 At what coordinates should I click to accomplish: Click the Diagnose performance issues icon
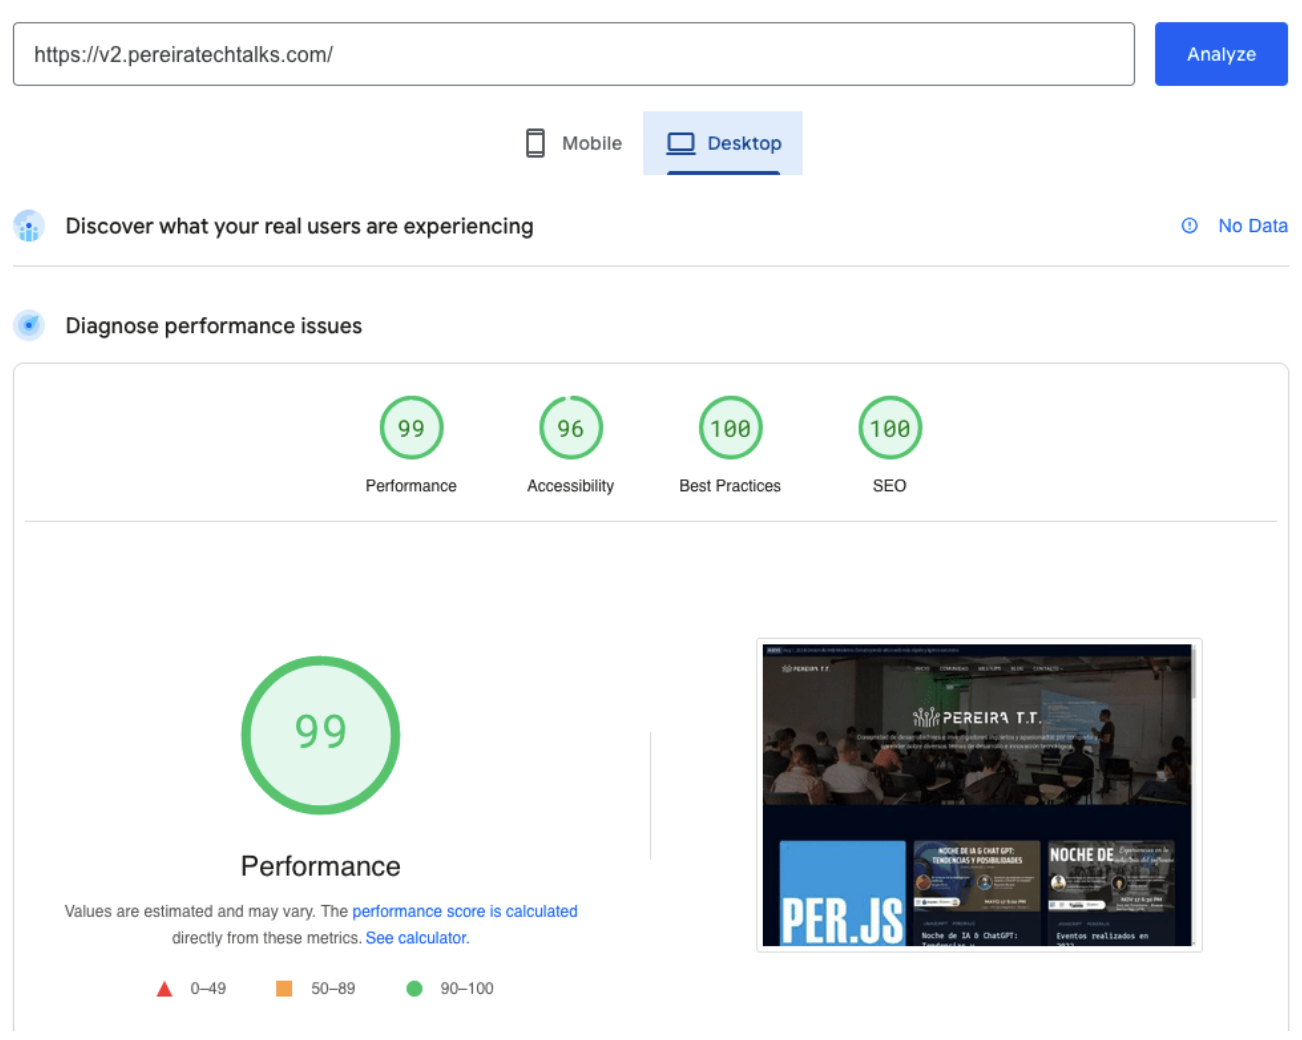pos(29,325)
